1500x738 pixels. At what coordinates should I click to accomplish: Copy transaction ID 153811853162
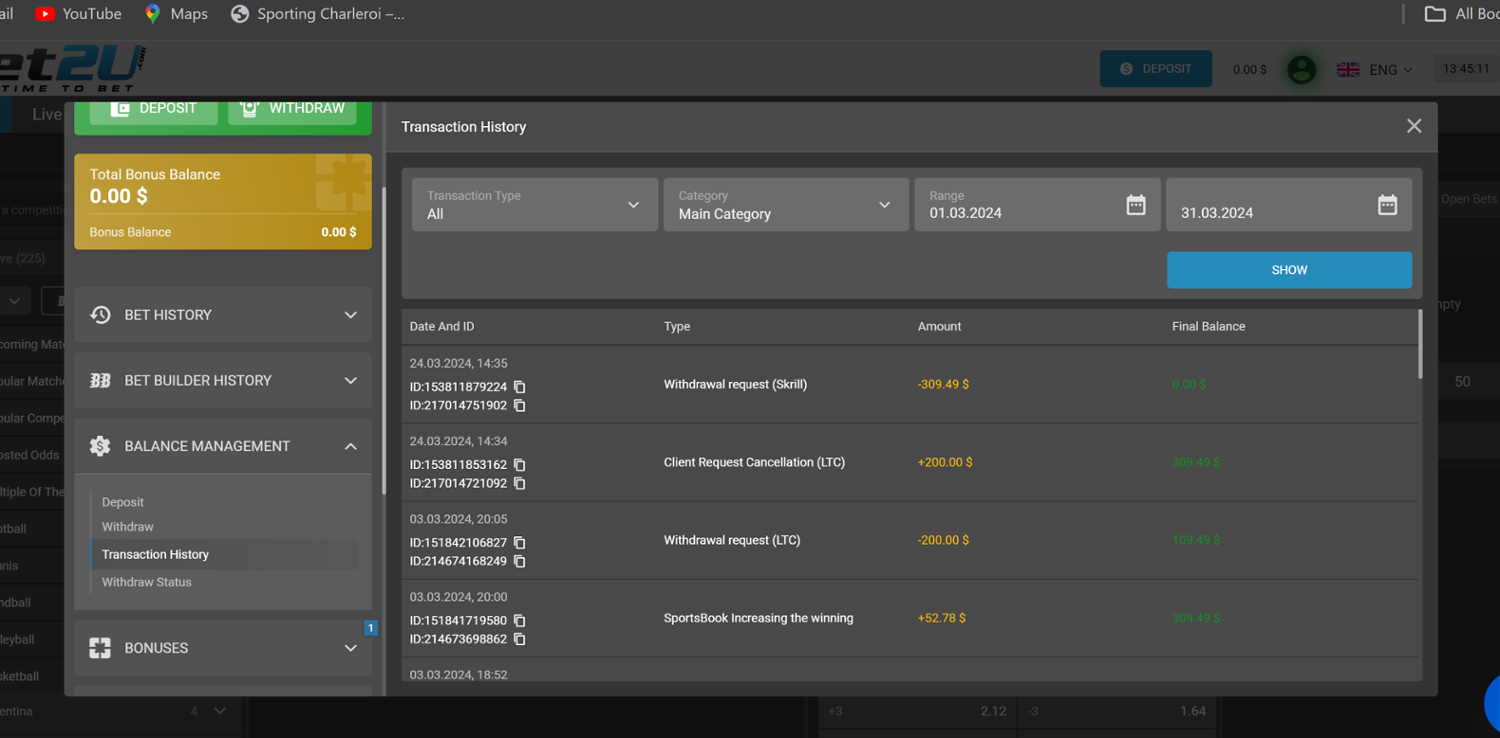coord(520,465)
